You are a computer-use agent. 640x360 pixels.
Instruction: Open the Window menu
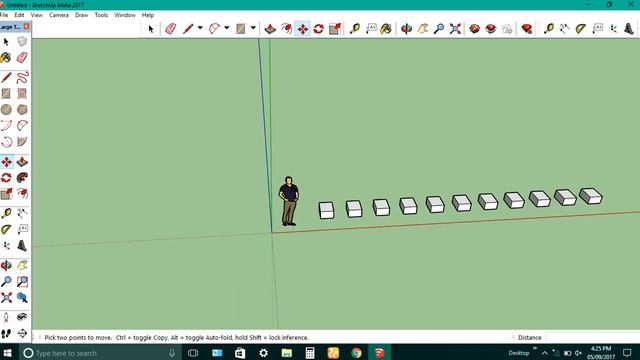coord(124,15)
